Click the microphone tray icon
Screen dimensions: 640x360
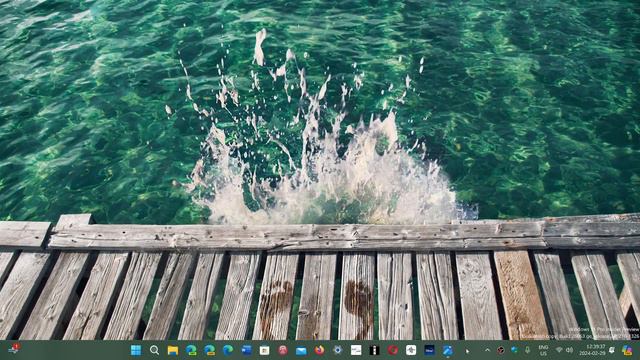click(x=528, y=350)
